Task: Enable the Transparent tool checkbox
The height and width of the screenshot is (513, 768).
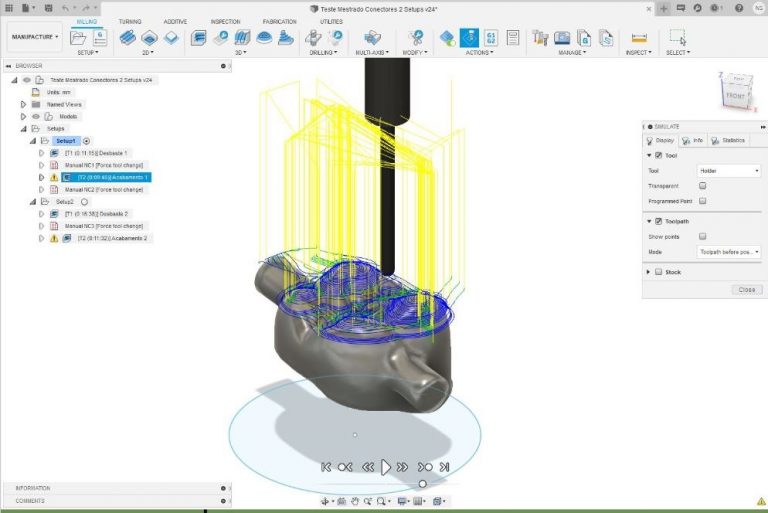Action: click(703, 186)
